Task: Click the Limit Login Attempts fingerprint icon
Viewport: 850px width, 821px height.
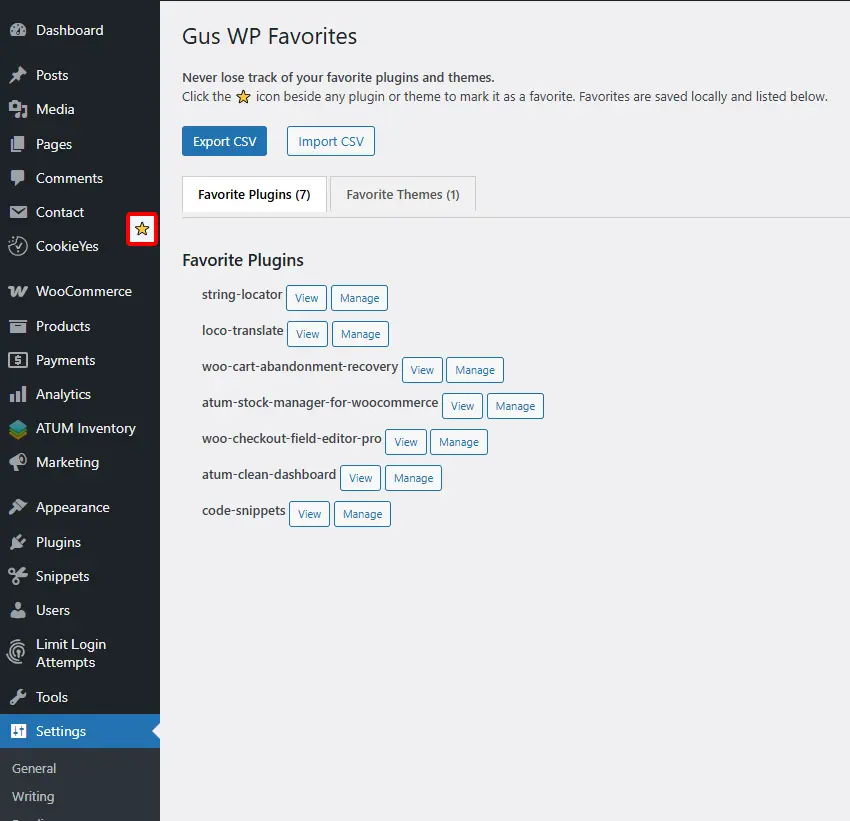Action: pos(17,653)
